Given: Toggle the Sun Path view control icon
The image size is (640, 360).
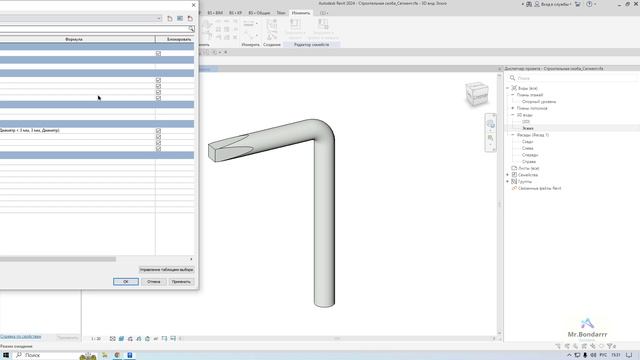Looking at the screenshot, I should coord(130,339).
